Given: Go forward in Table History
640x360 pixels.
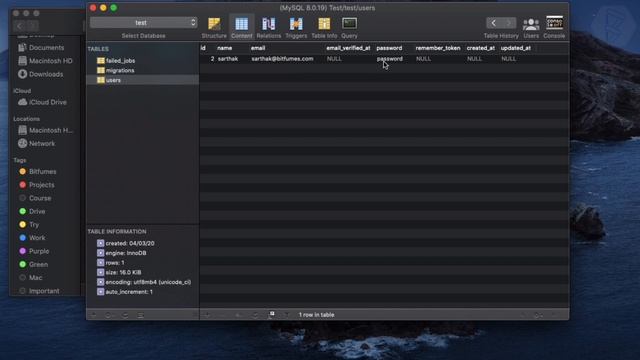Looking at the screenshot, I should [509, 23].
